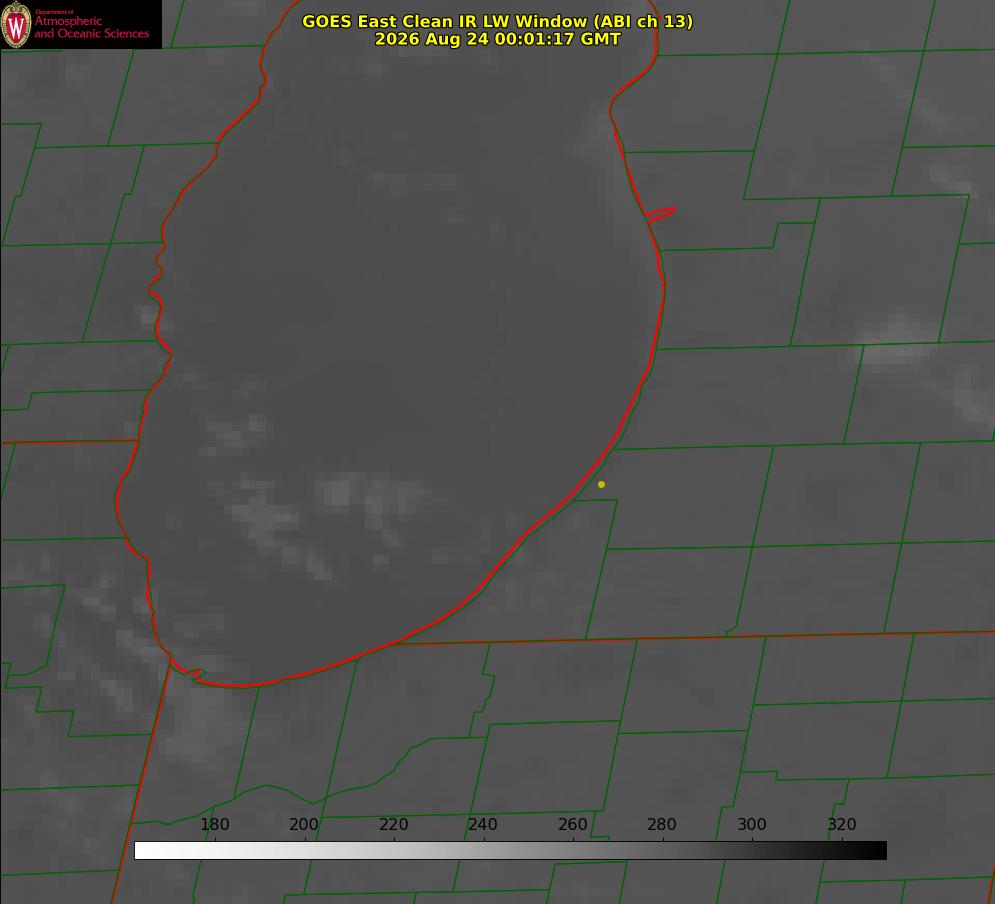Screen dimensions: 995x904
Task: Click the yellow dot marker near the lakeshore
Action: (x=601, y=484)
